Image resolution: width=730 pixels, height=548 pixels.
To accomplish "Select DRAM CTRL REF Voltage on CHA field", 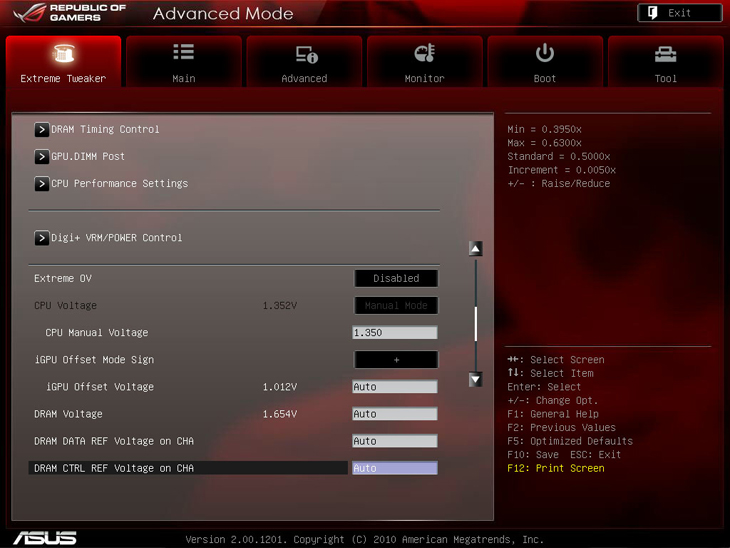I will (394, 468).
